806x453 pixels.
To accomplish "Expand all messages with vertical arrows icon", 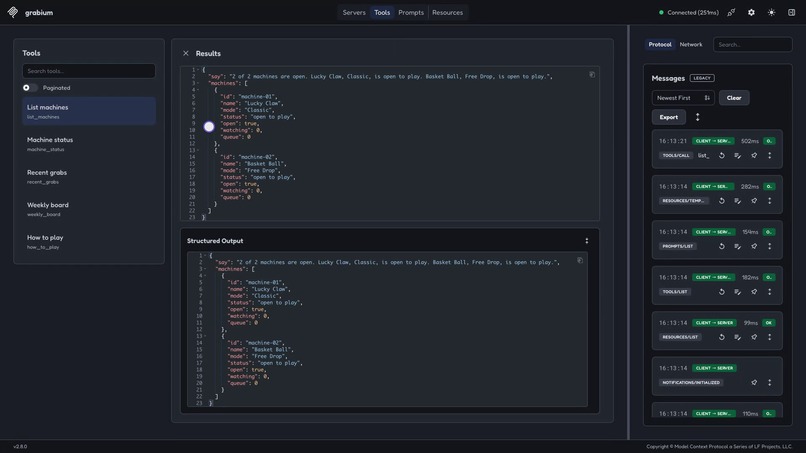I will [x=697, y=117].
